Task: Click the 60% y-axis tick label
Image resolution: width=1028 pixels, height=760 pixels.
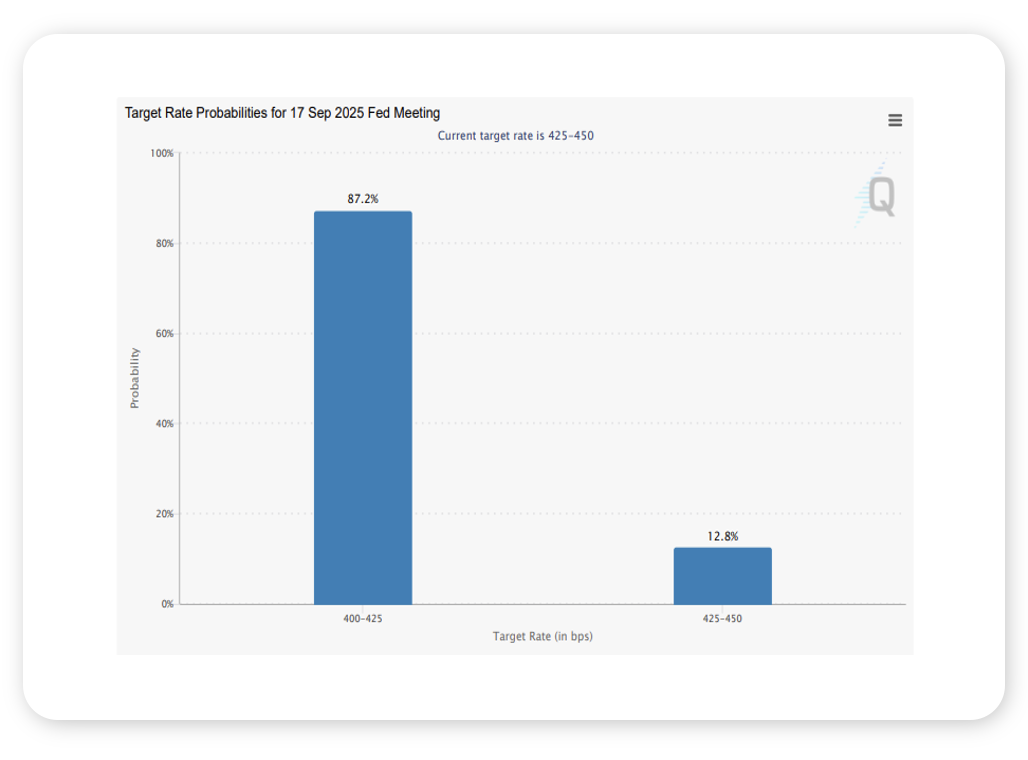Action: tap(165, 334)
